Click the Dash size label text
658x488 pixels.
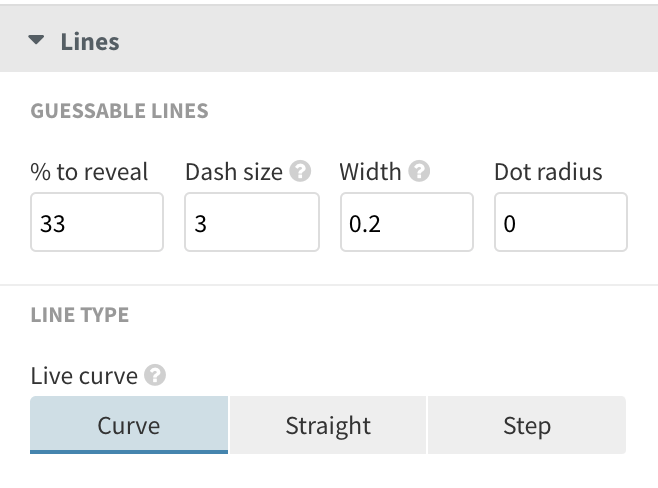click(x=234, y=172)
